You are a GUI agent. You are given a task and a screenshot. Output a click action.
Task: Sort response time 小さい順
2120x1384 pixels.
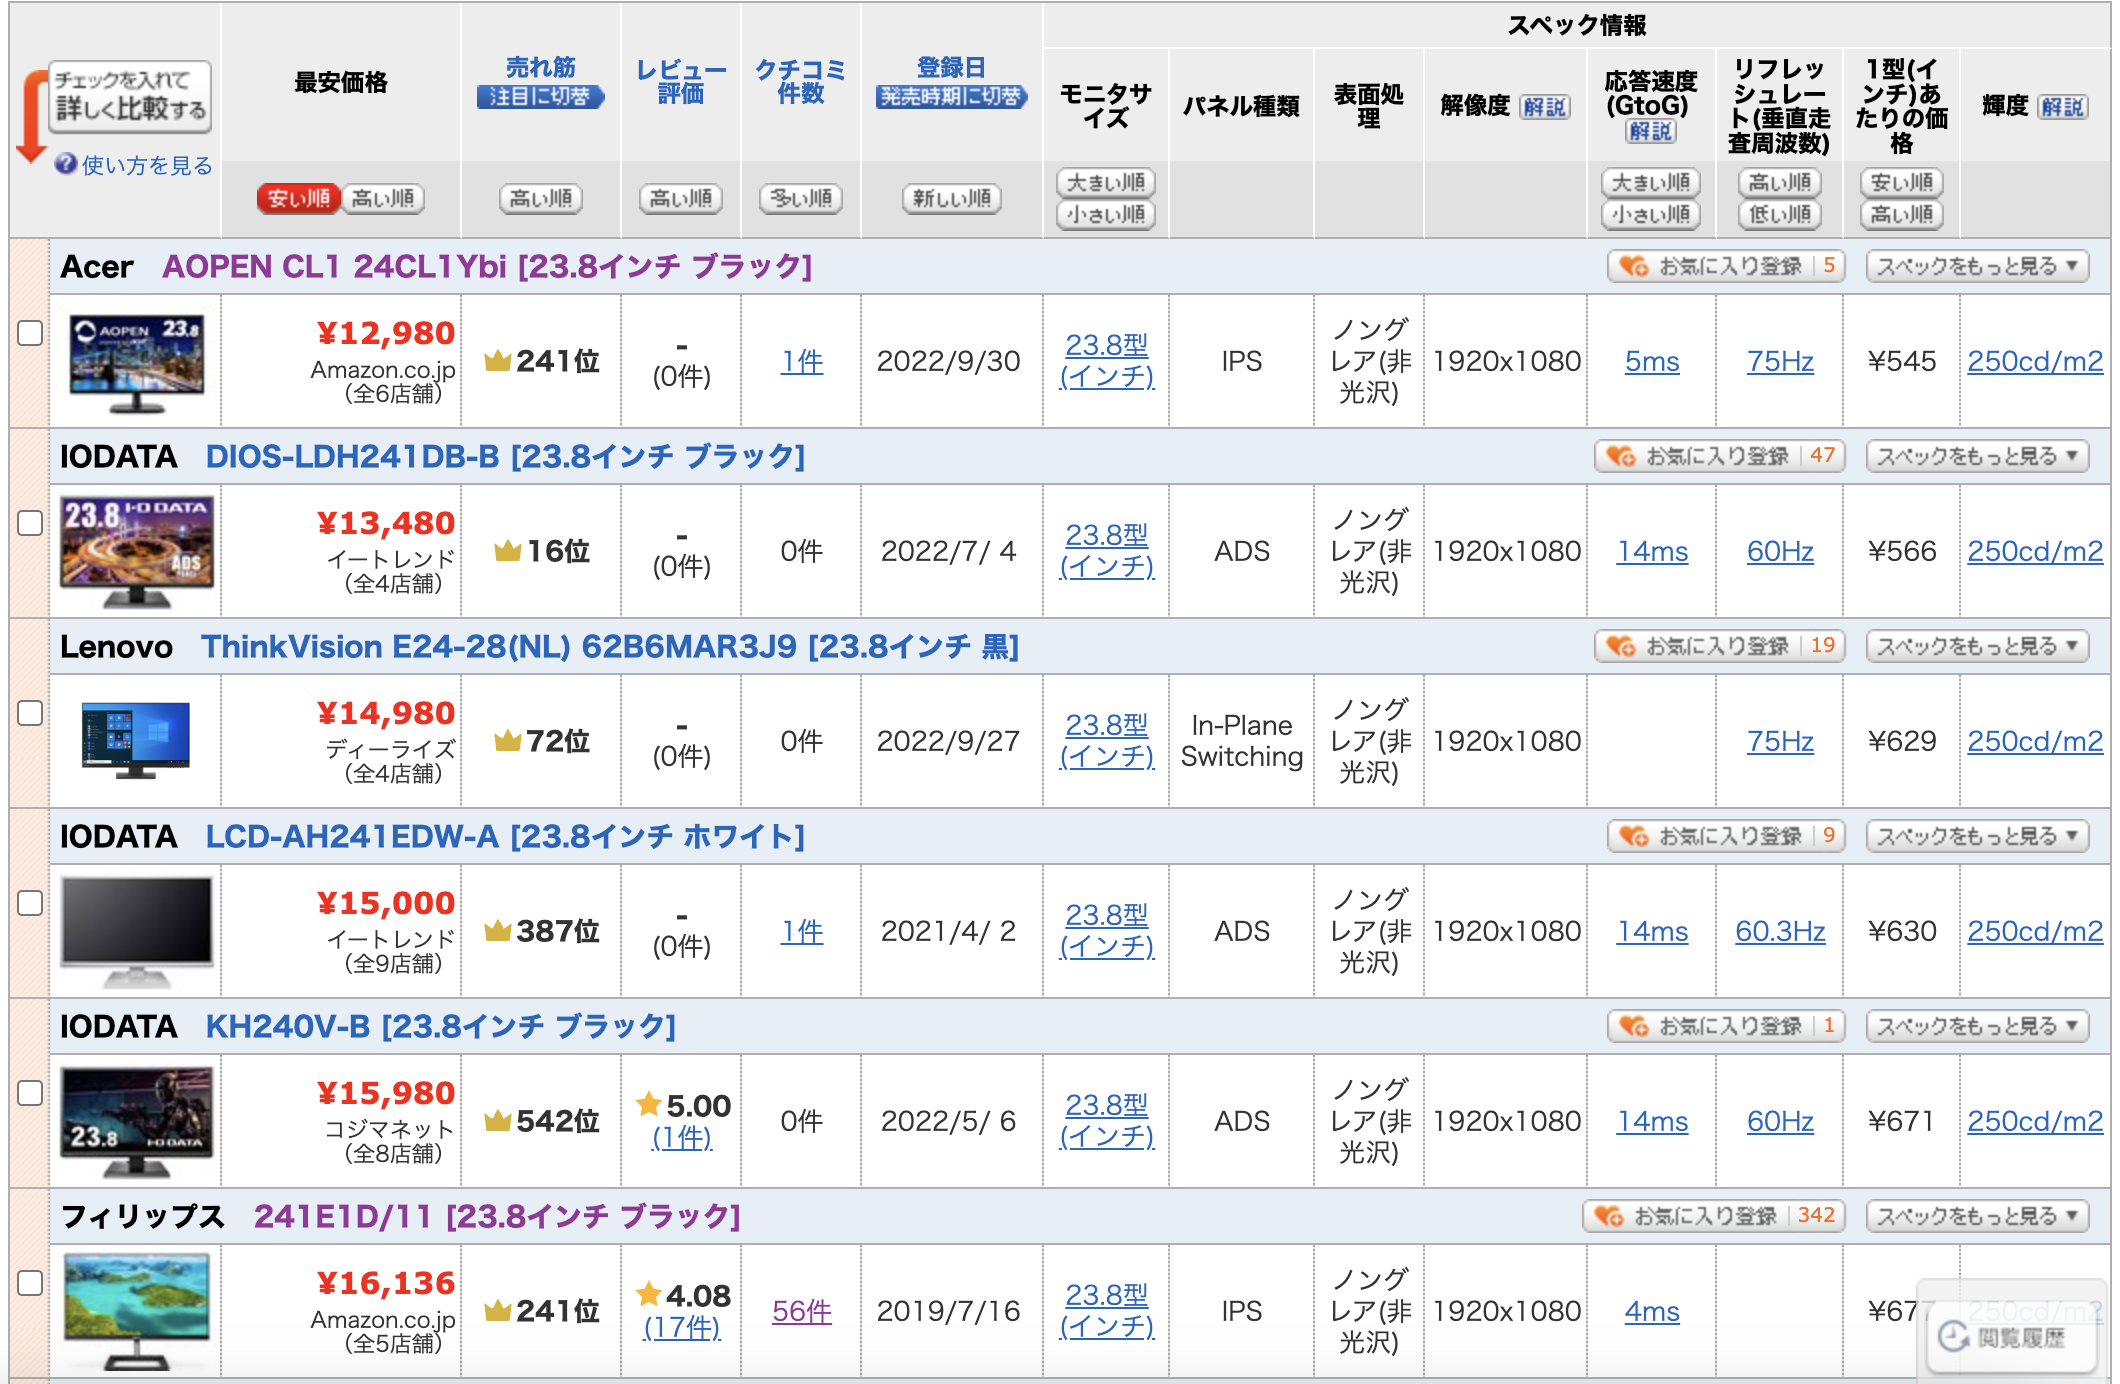coord(1651,214)
